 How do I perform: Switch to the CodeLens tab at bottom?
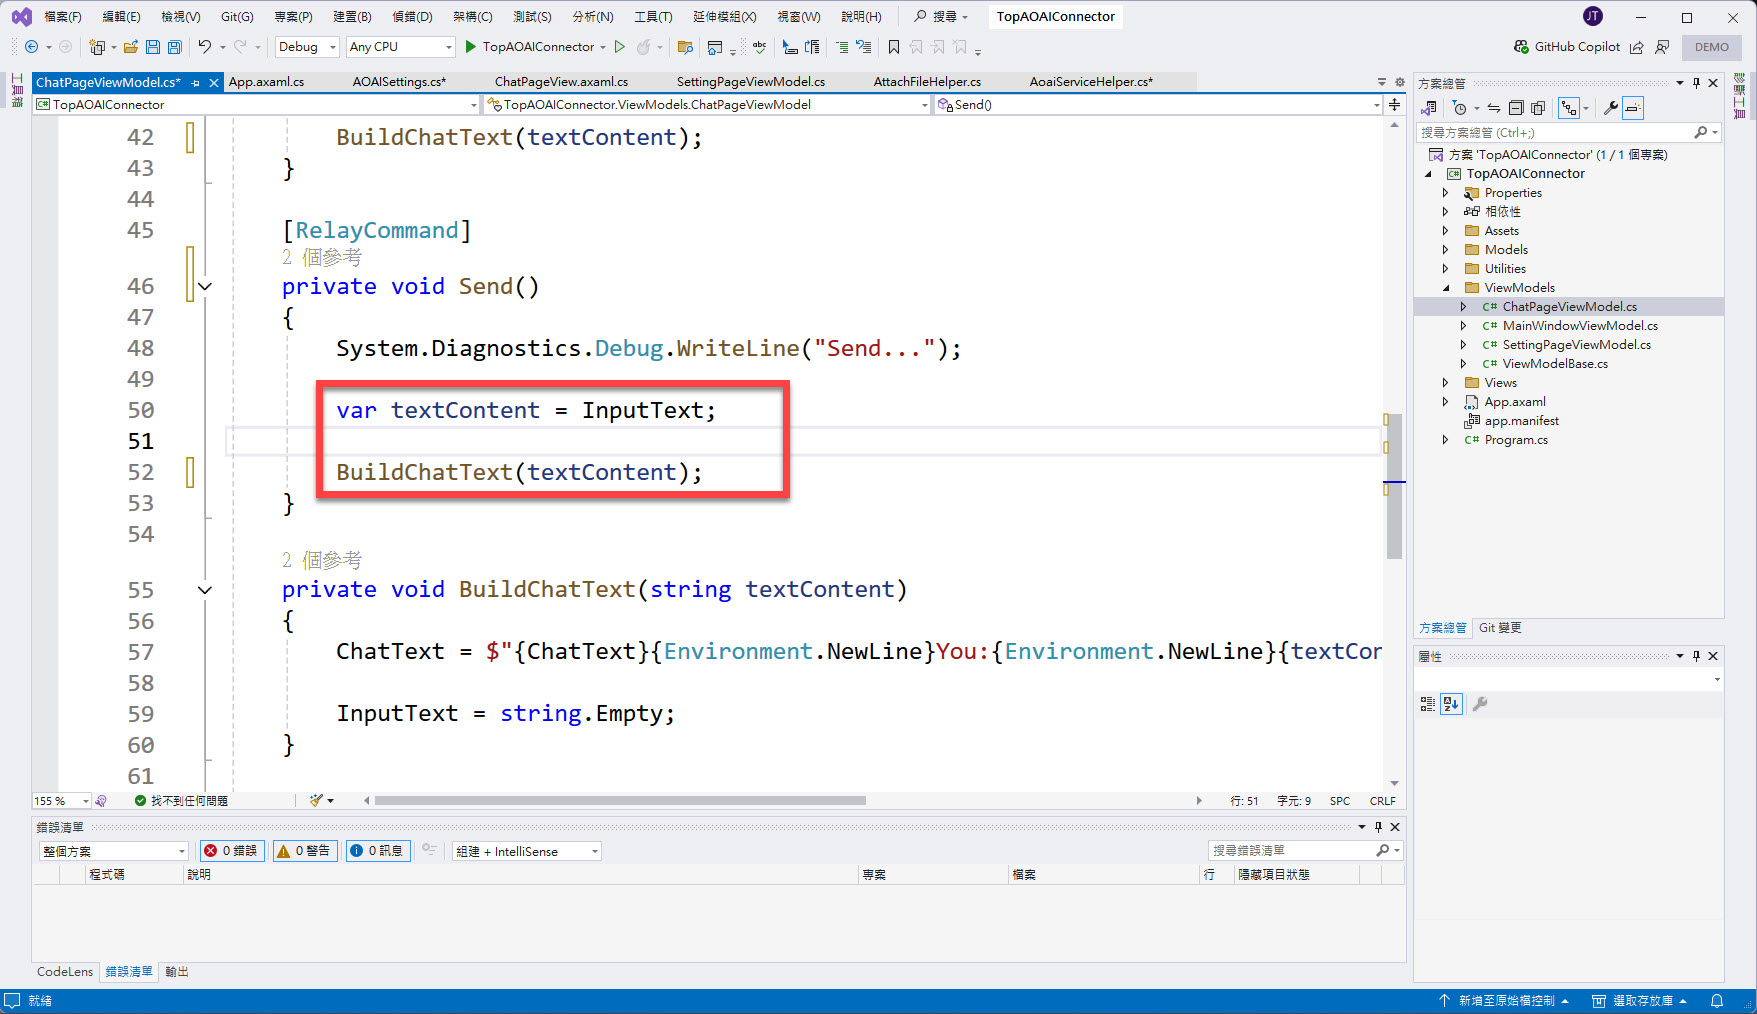point(65,972)
